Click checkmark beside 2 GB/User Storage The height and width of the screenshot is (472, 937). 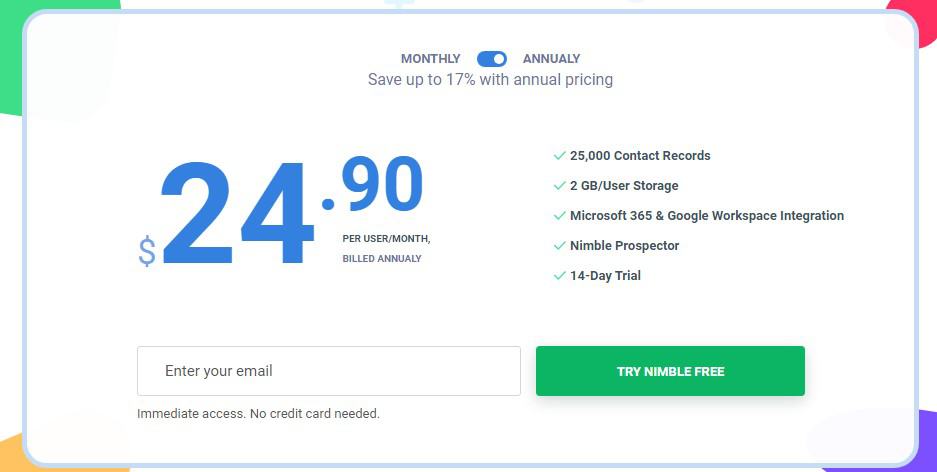[559, 186]
